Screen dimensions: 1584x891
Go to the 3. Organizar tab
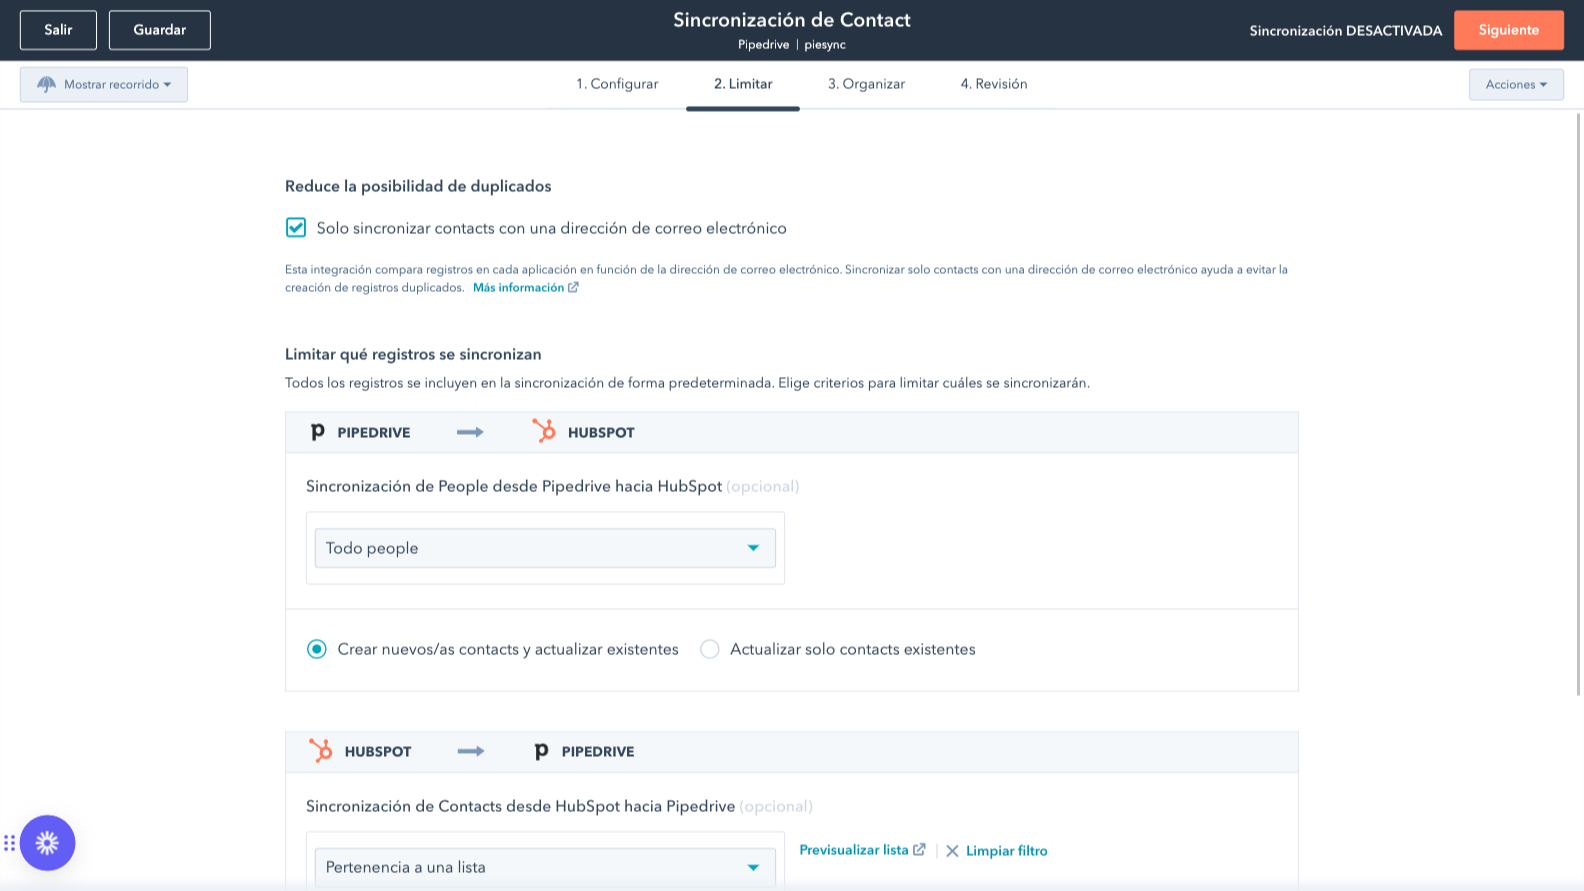click(866, 84)
